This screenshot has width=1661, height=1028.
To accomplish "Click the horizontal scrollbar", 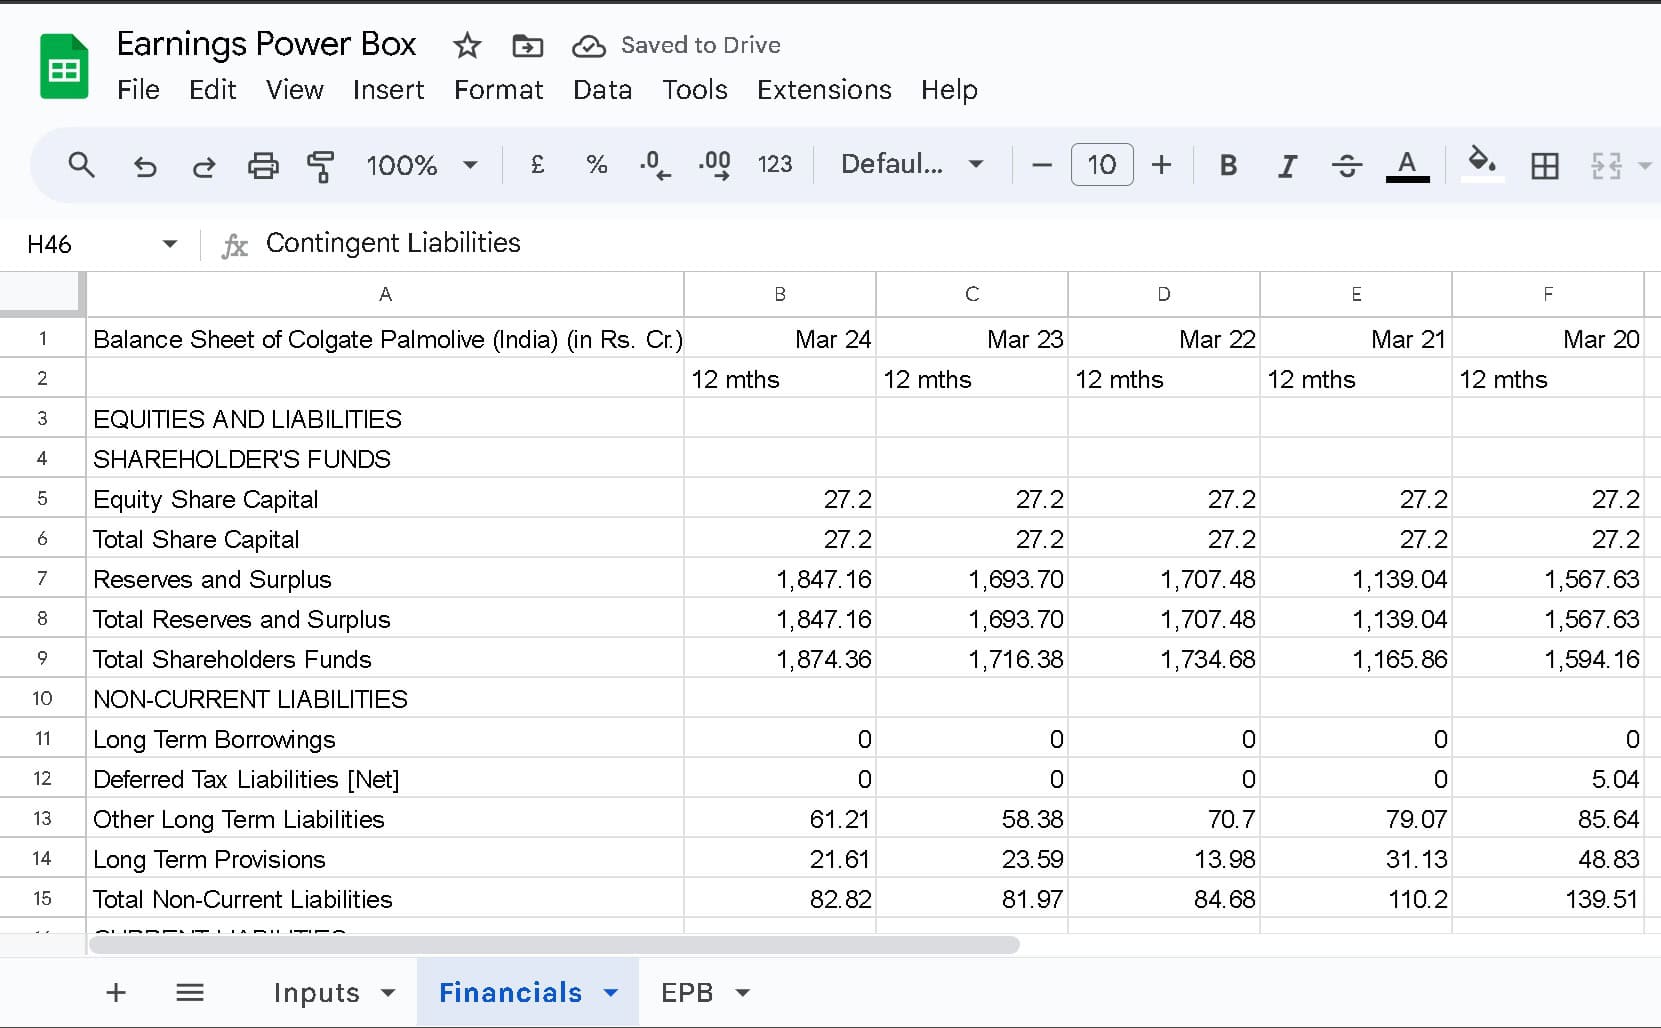I will pyautogui.click(x=550, y=943).
